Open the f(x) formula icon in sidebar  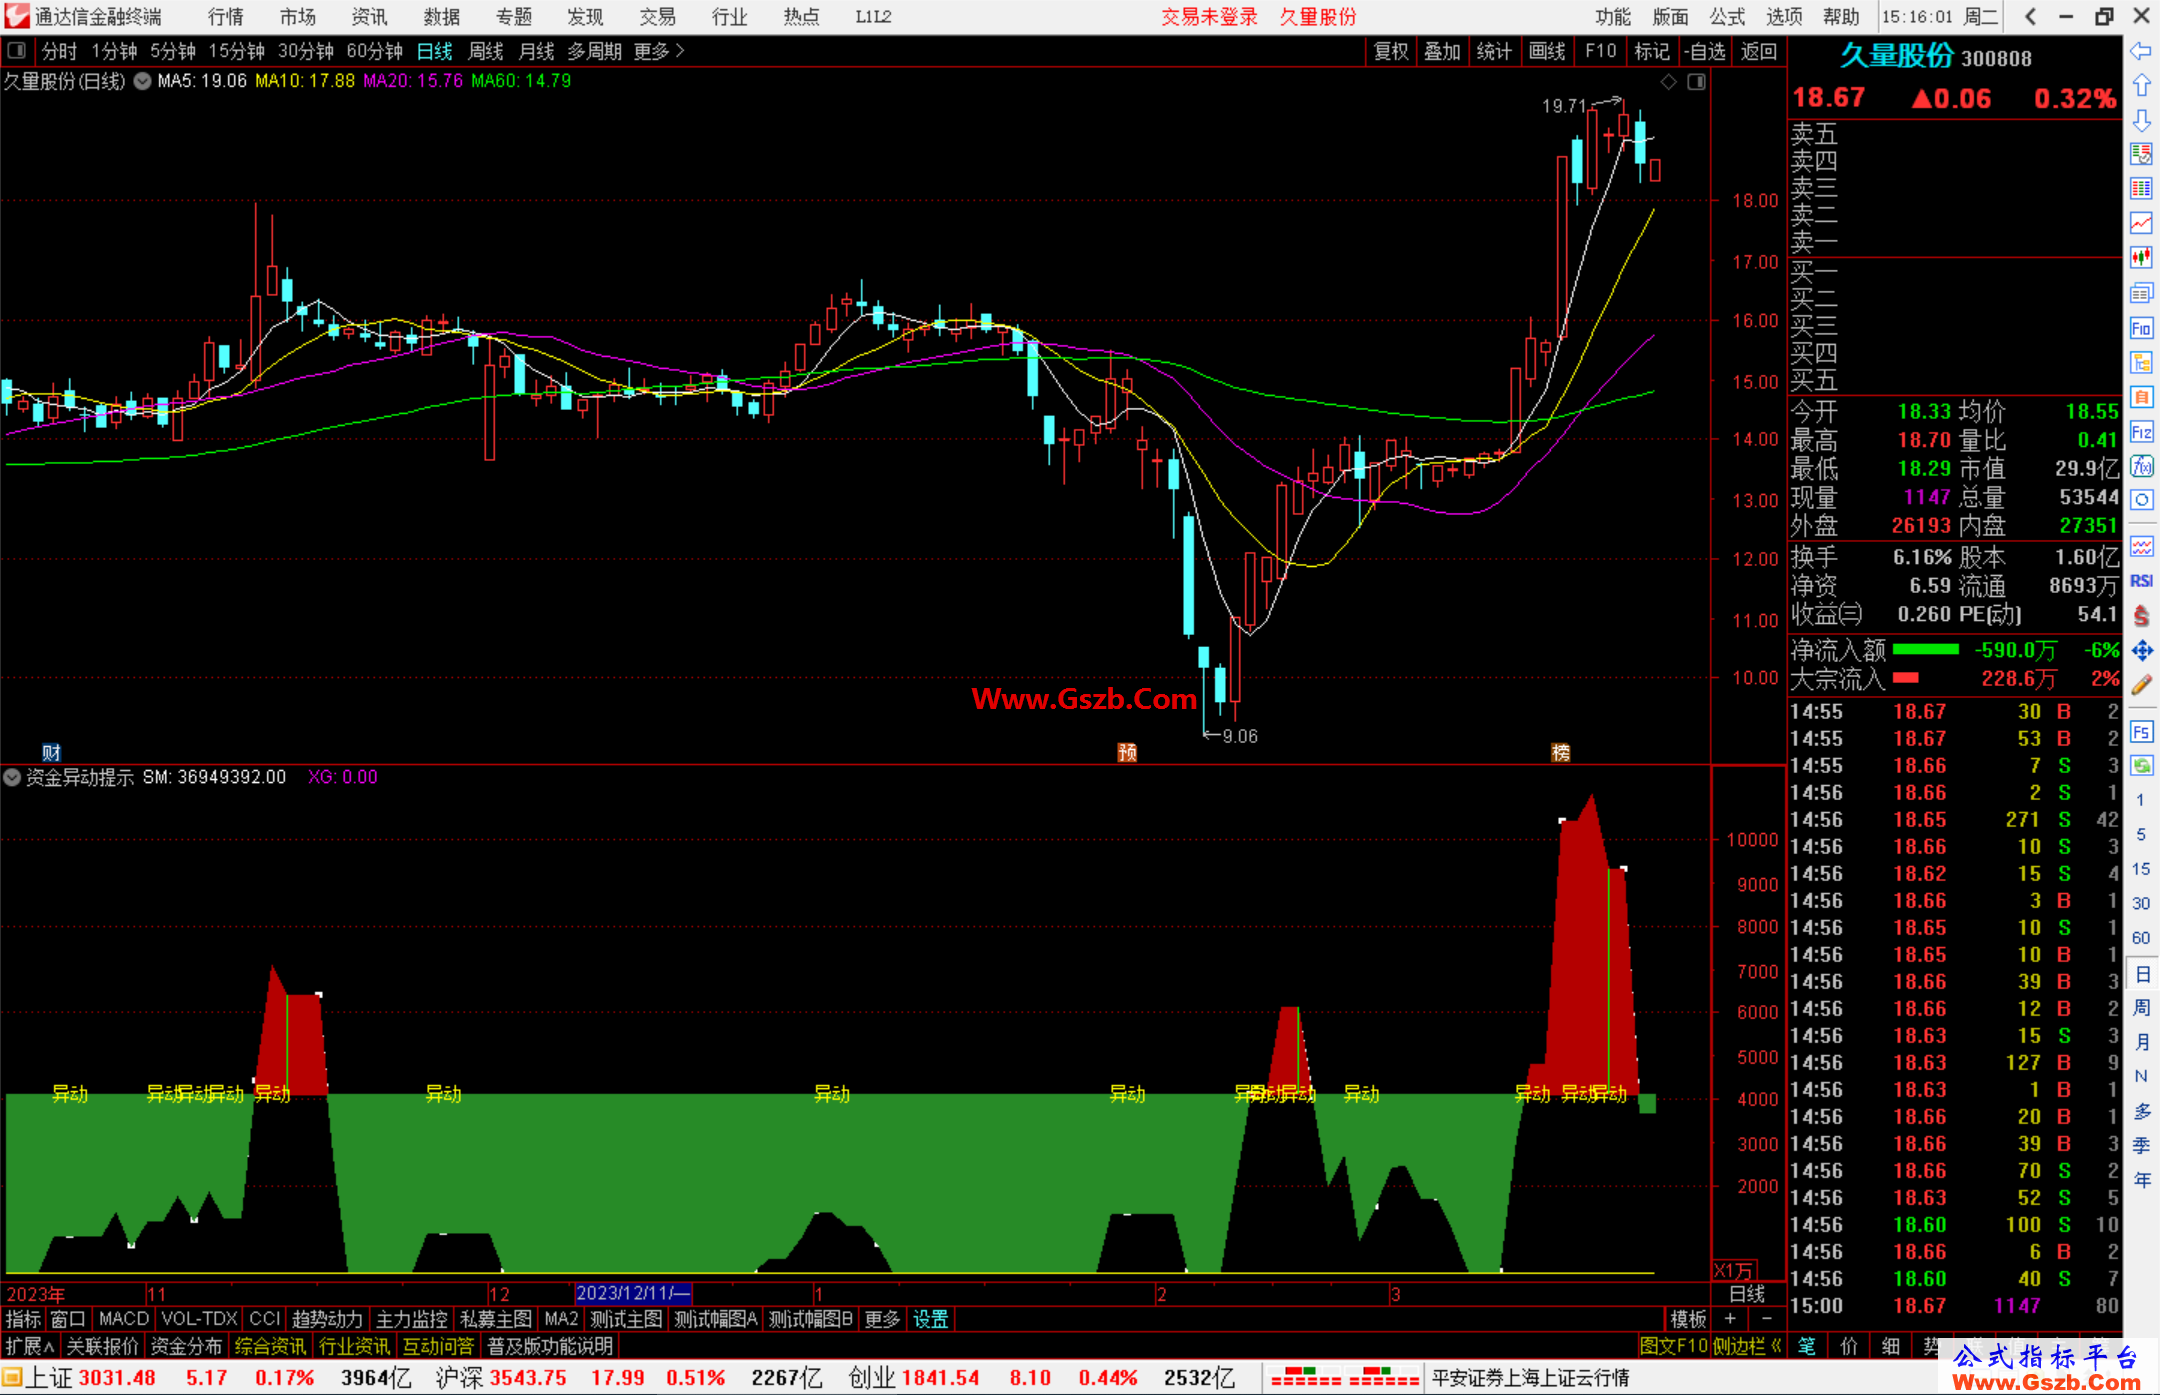(x=2141, y=466)
